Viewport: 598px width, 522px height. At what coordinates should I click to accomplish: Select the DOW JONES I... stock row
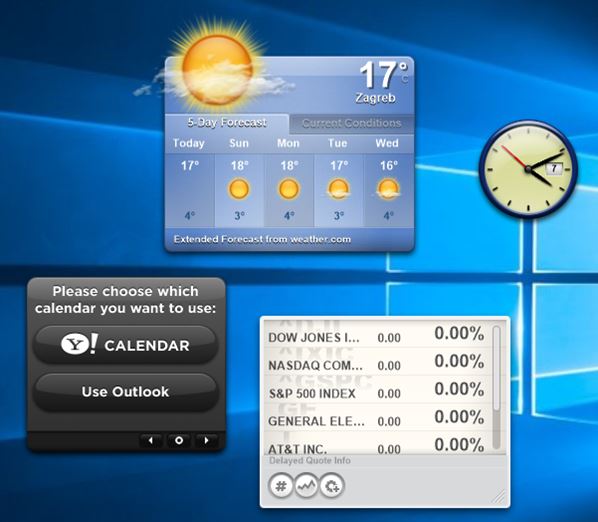click(377, 335)
